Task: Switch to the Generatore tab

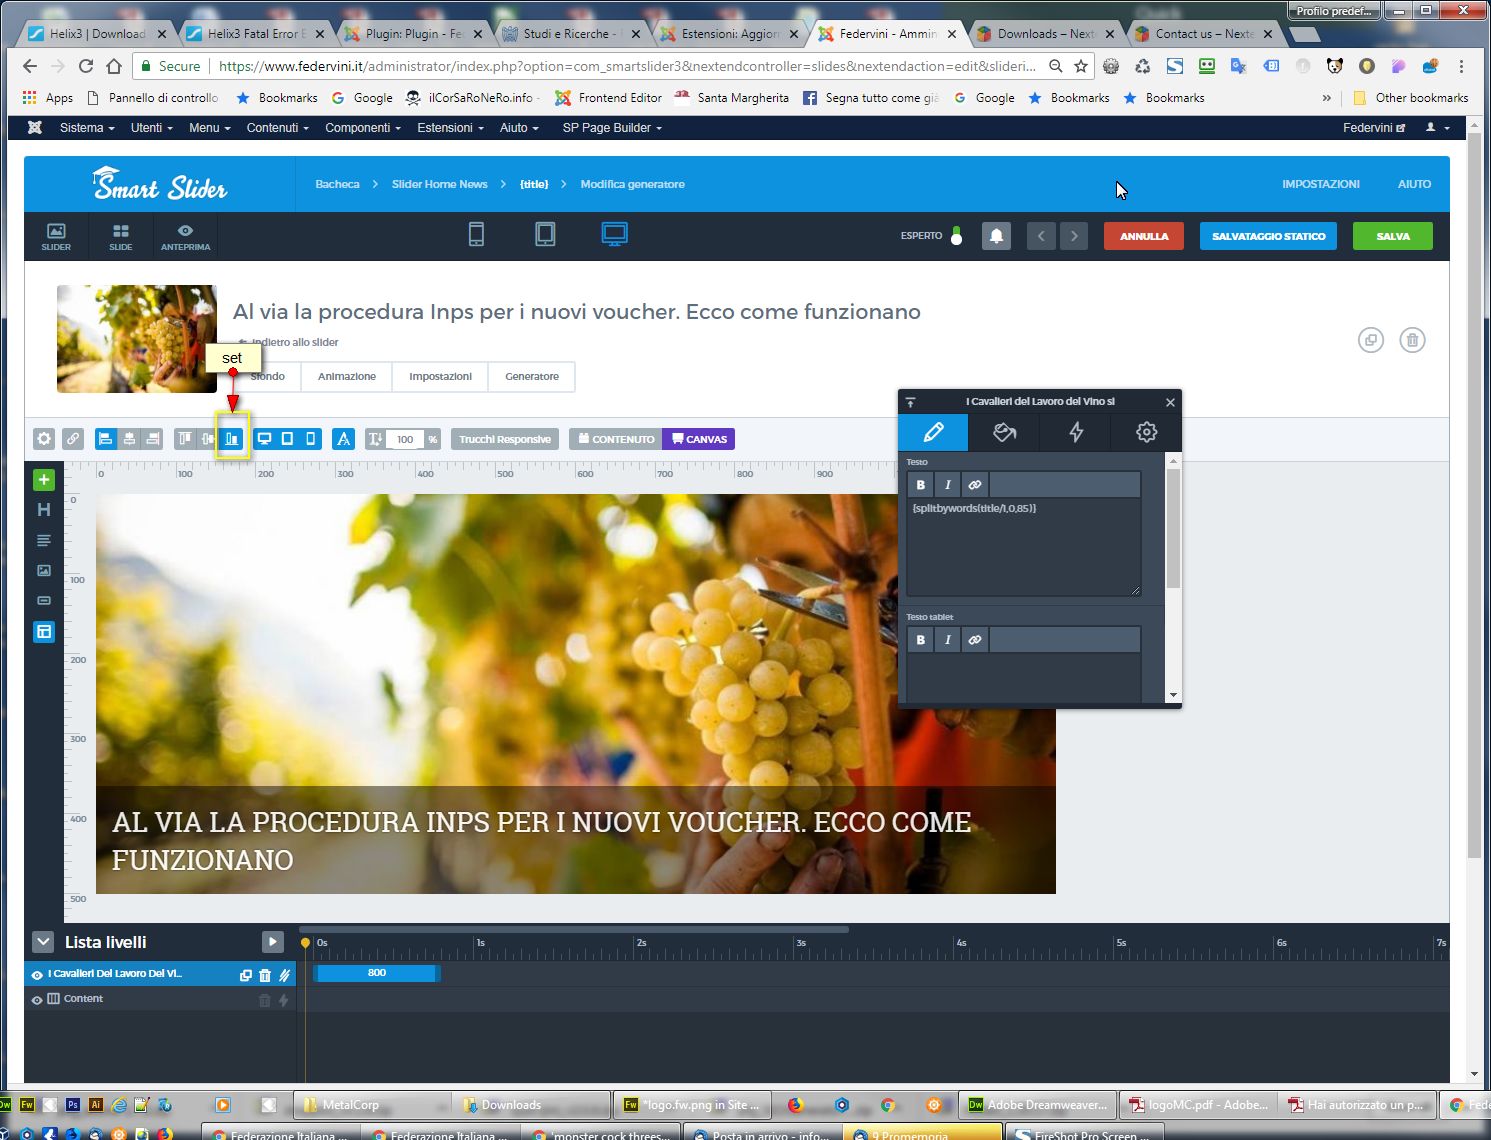Action: click(532, 377)
